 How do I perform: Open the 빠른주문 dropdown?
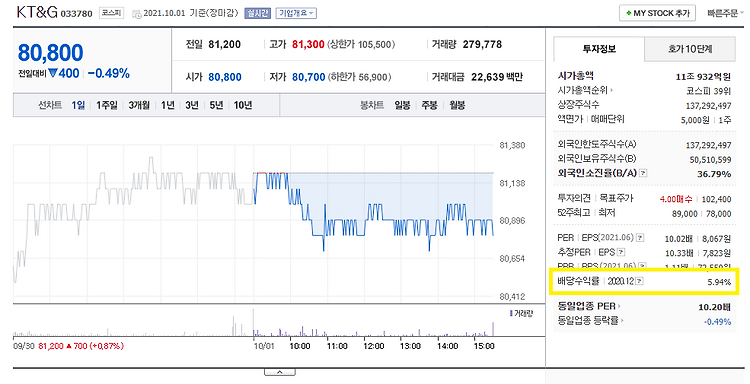(x=725, y=13)
